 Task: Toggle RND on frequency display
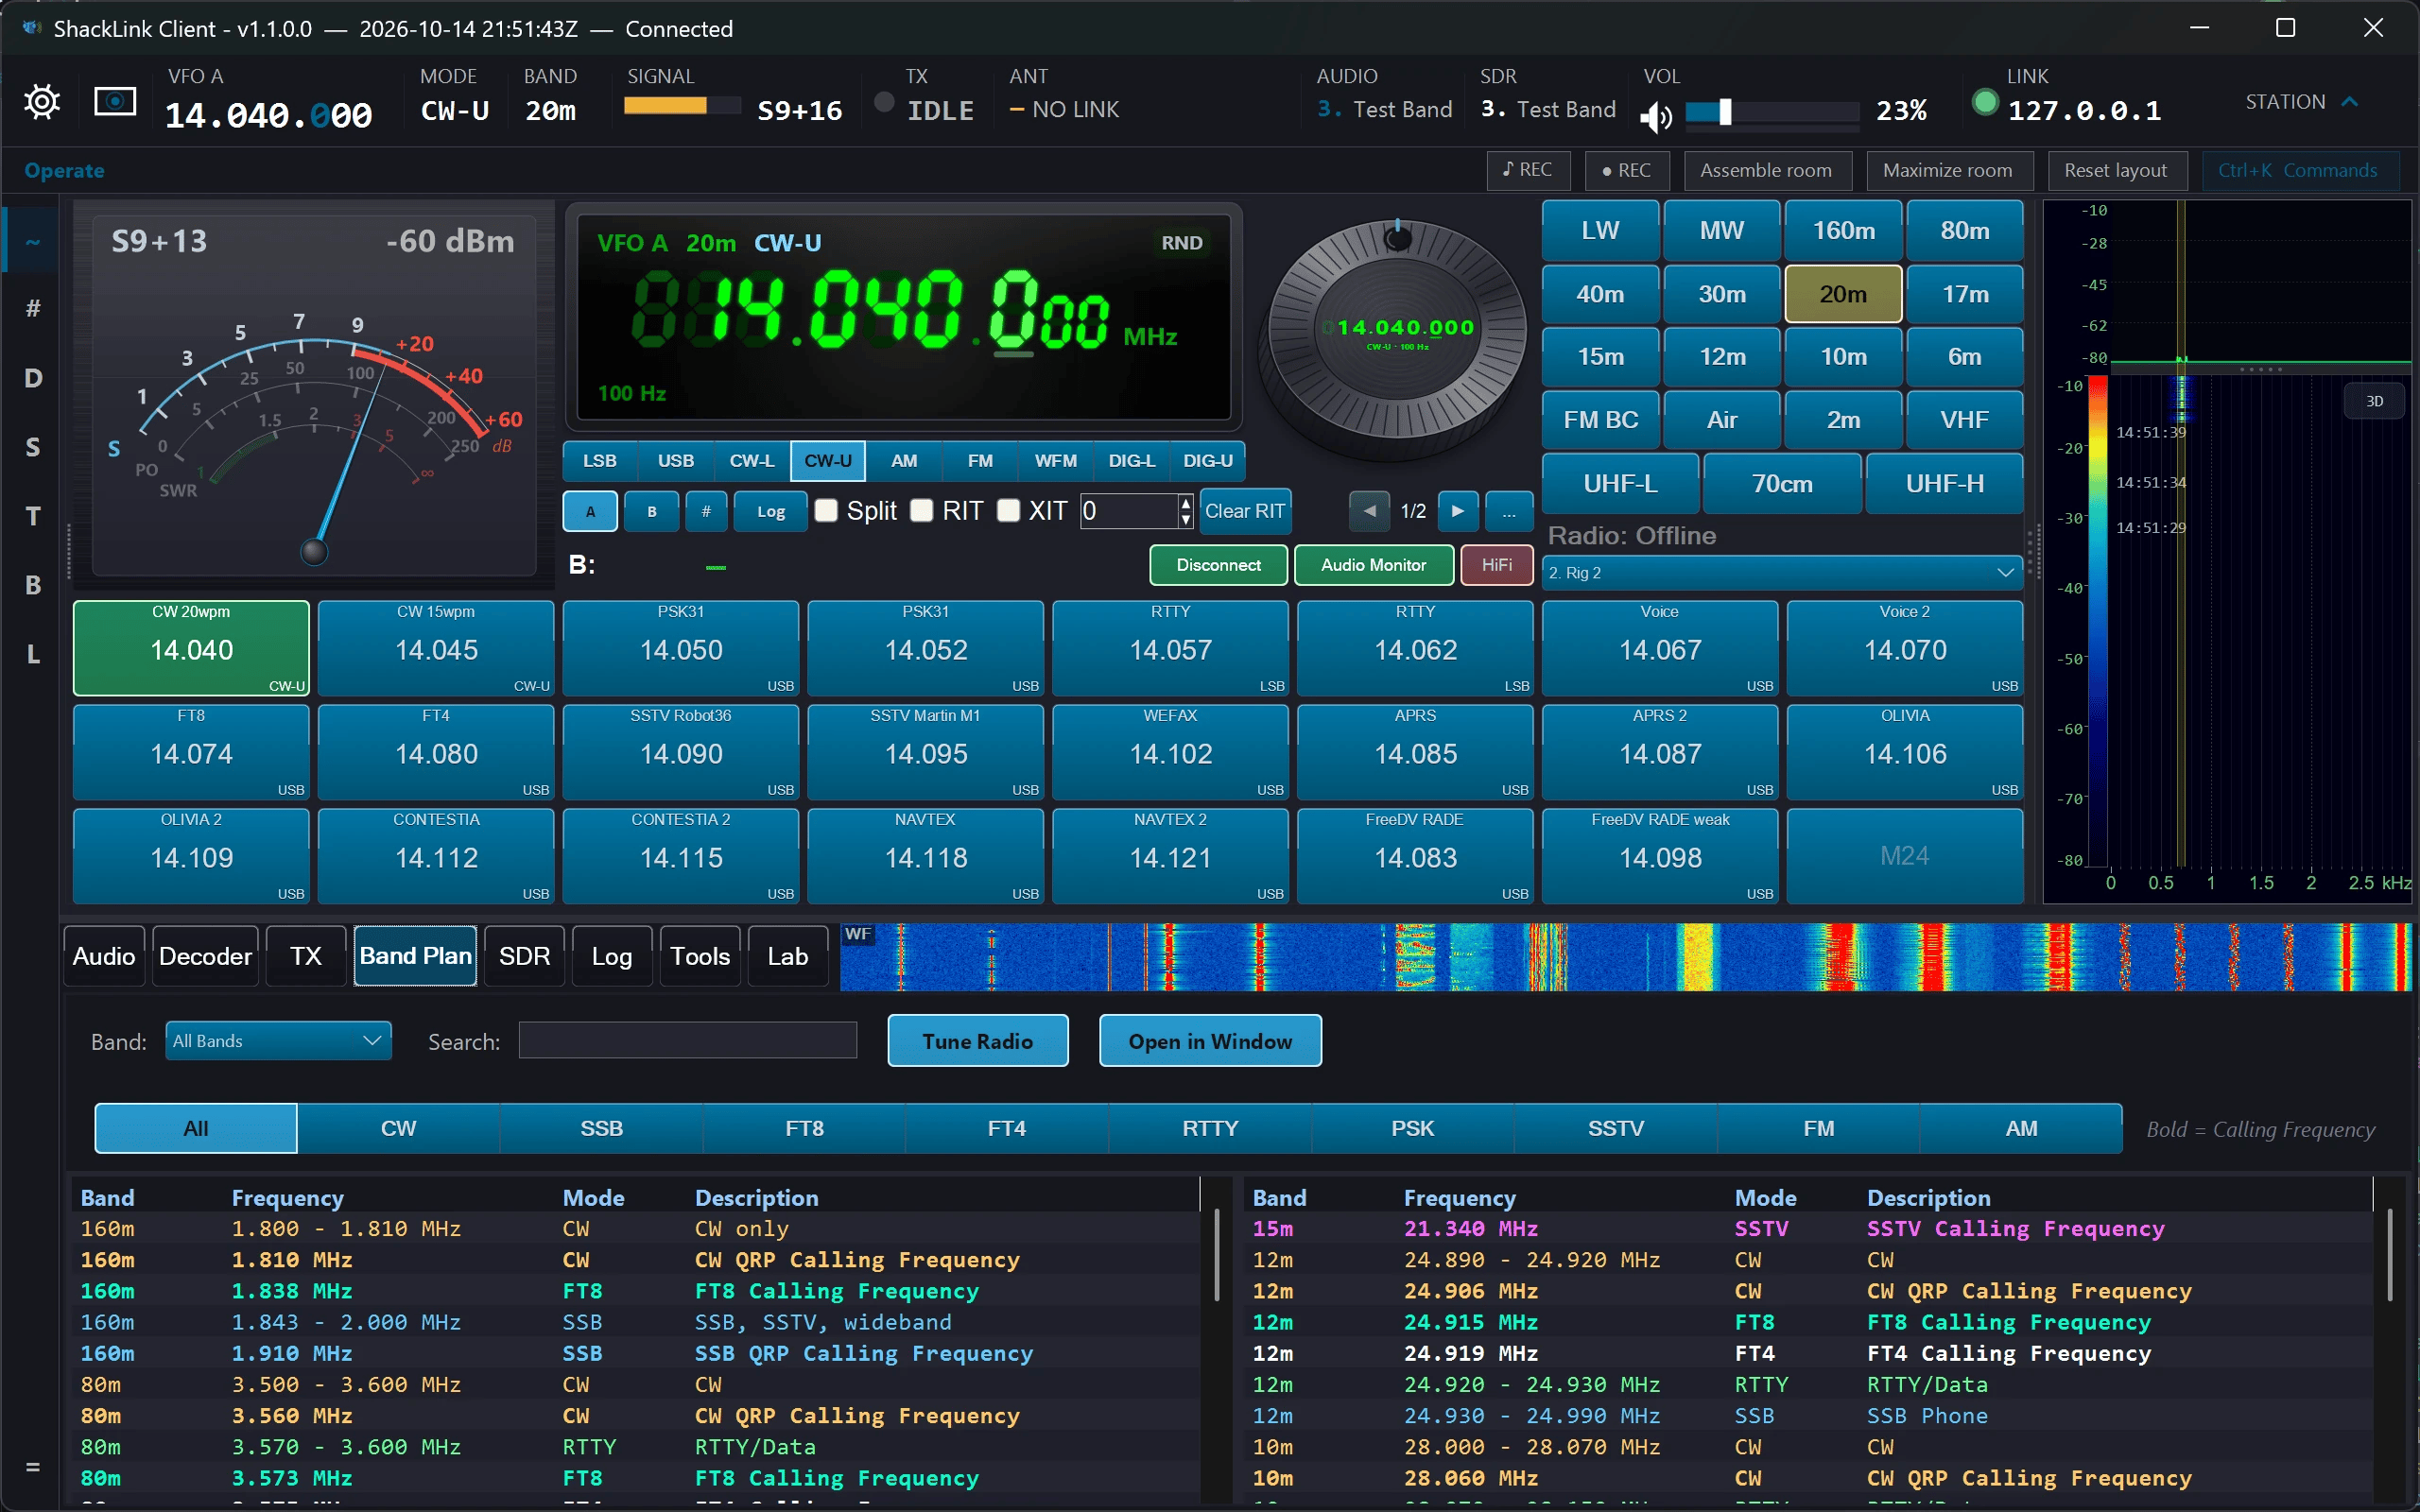1181,243
